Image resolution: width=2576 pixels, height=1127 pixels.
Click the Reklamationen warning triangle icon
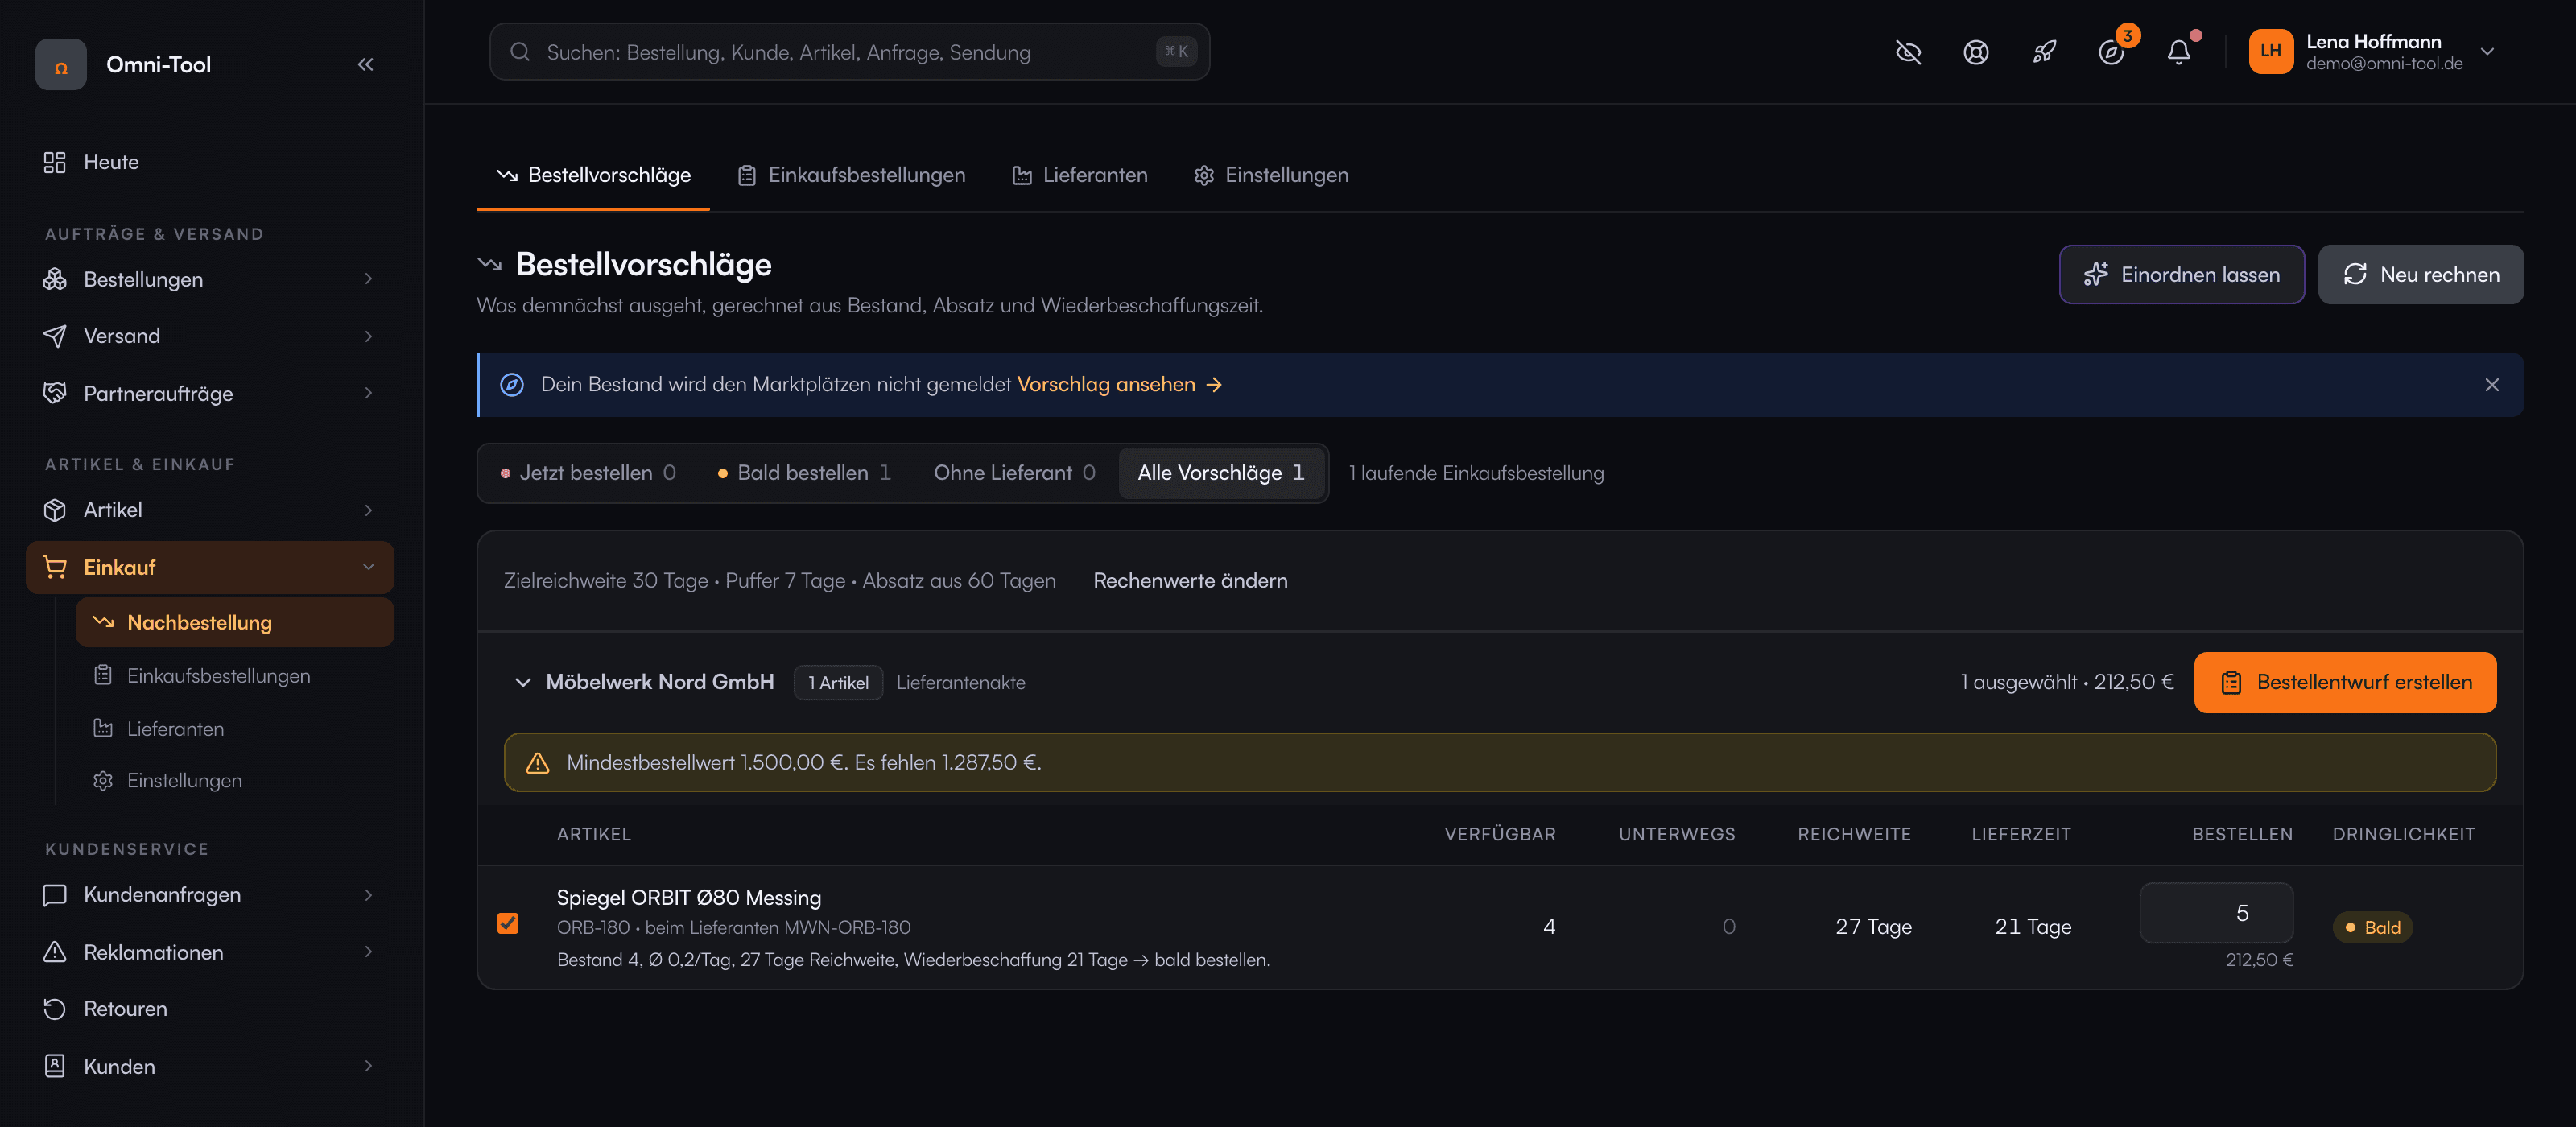click(55, 952)
